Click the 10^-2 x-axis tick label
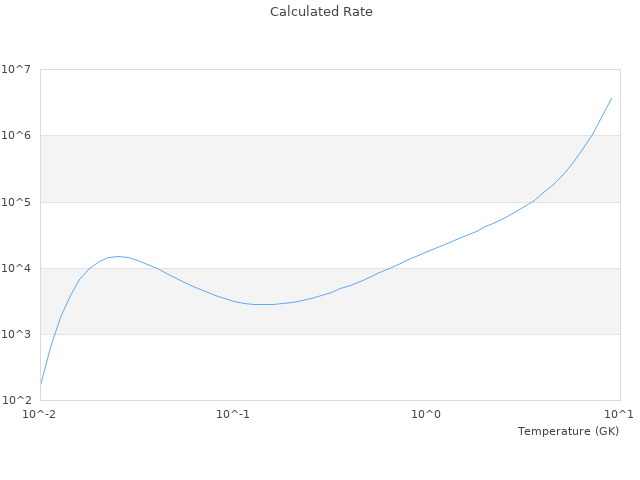Viewport: 640px width, 480px height. coord(40,414)
